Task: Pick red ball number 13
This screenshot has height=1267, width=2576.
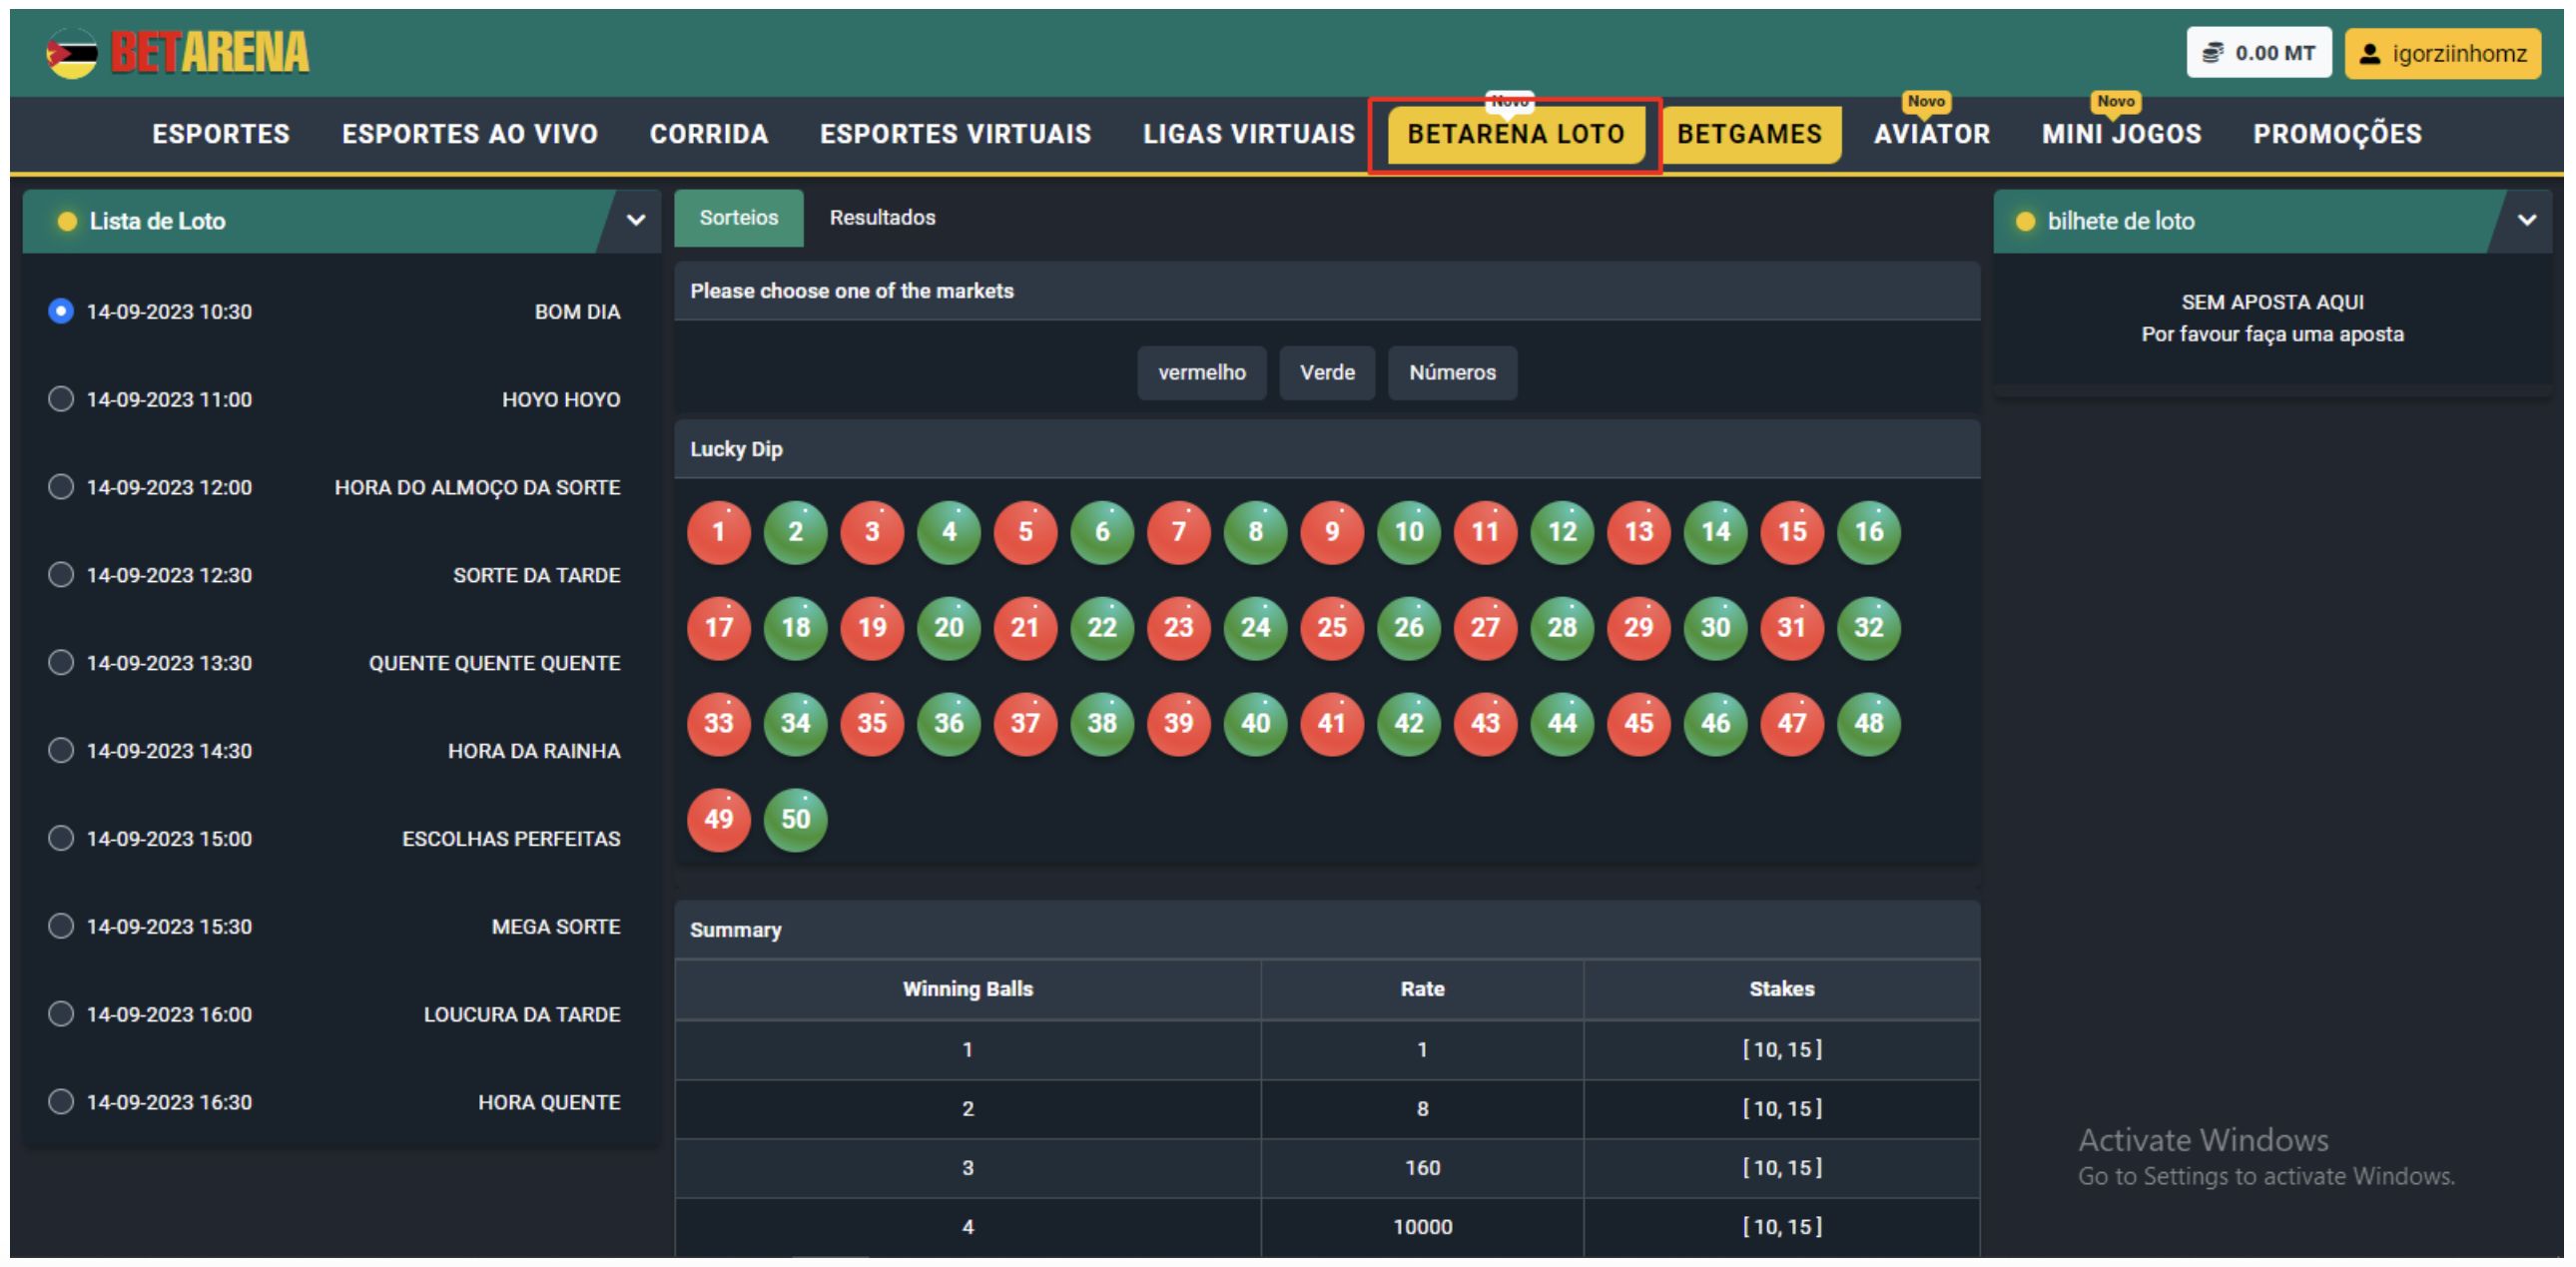Action: point(1639,532)
